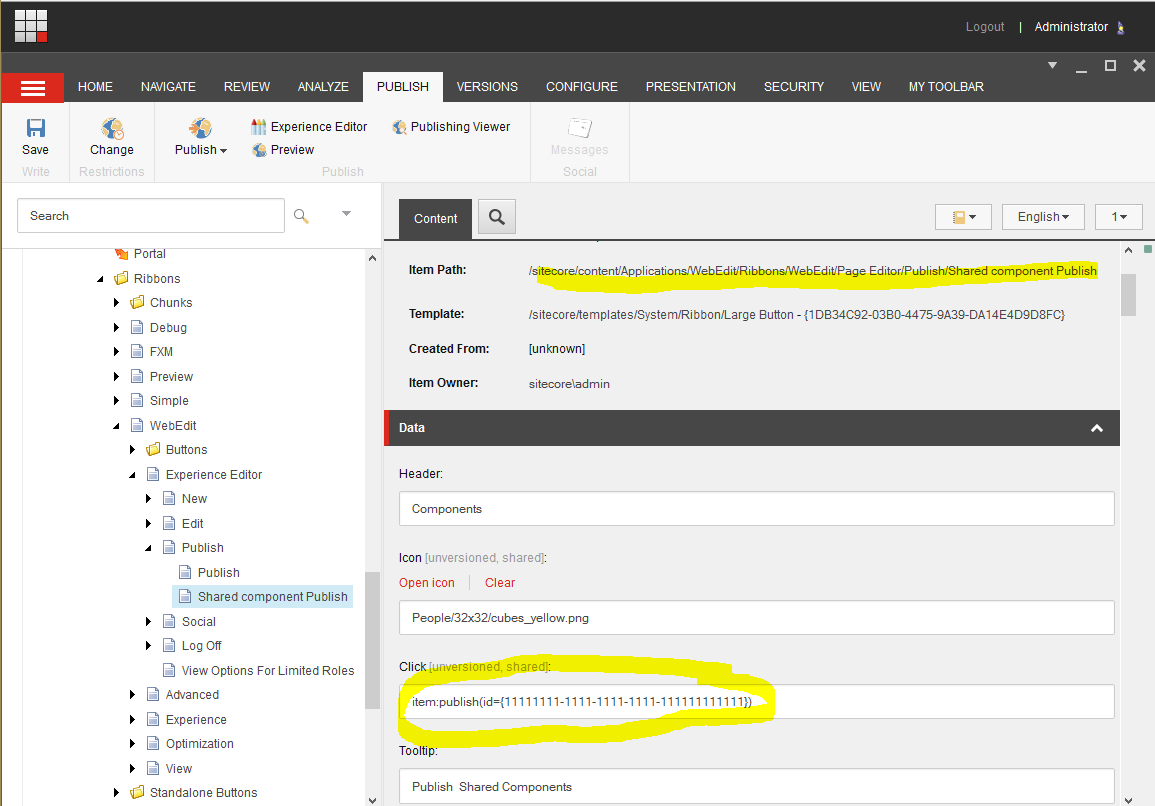Viewport: 1155px width, 806px height.
Task: Open the NAVIGATE ribbon tab
Action: (x=168, y=87)
